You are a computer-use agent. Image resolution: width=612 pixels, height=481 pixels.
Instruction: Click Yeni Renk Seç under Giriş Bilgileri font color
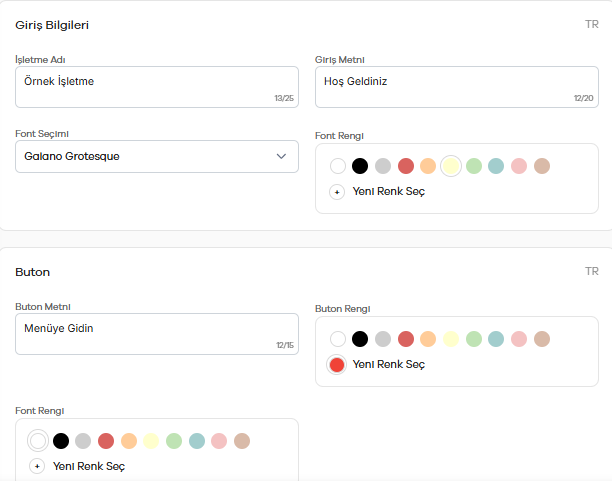tap(389, 192)
